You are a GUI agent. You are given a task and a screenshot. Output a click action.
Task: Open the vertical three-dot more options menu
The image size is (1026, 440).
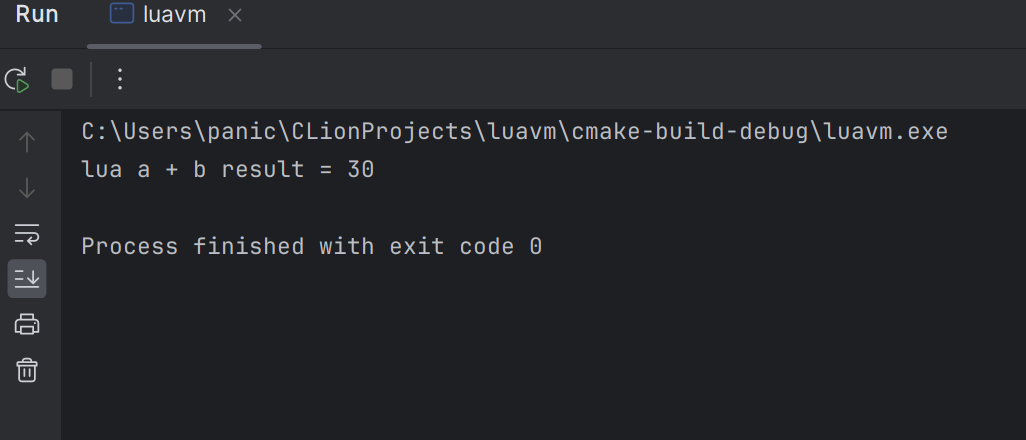tap(120, 80)
